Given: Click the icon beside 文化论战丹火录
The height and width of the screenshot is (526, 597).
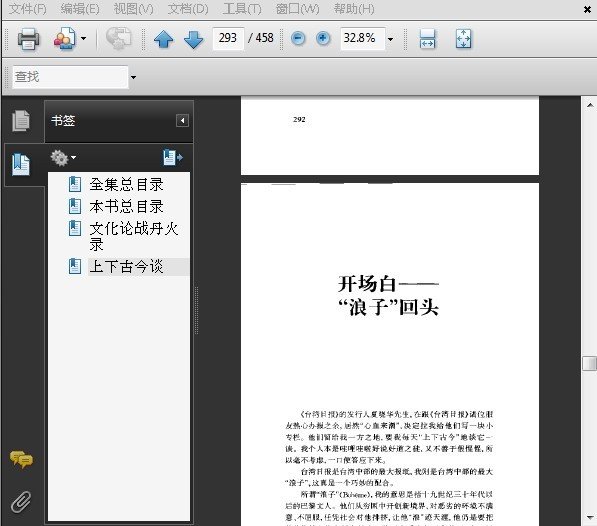Looking at the screenshot, I should pos(75,228).
